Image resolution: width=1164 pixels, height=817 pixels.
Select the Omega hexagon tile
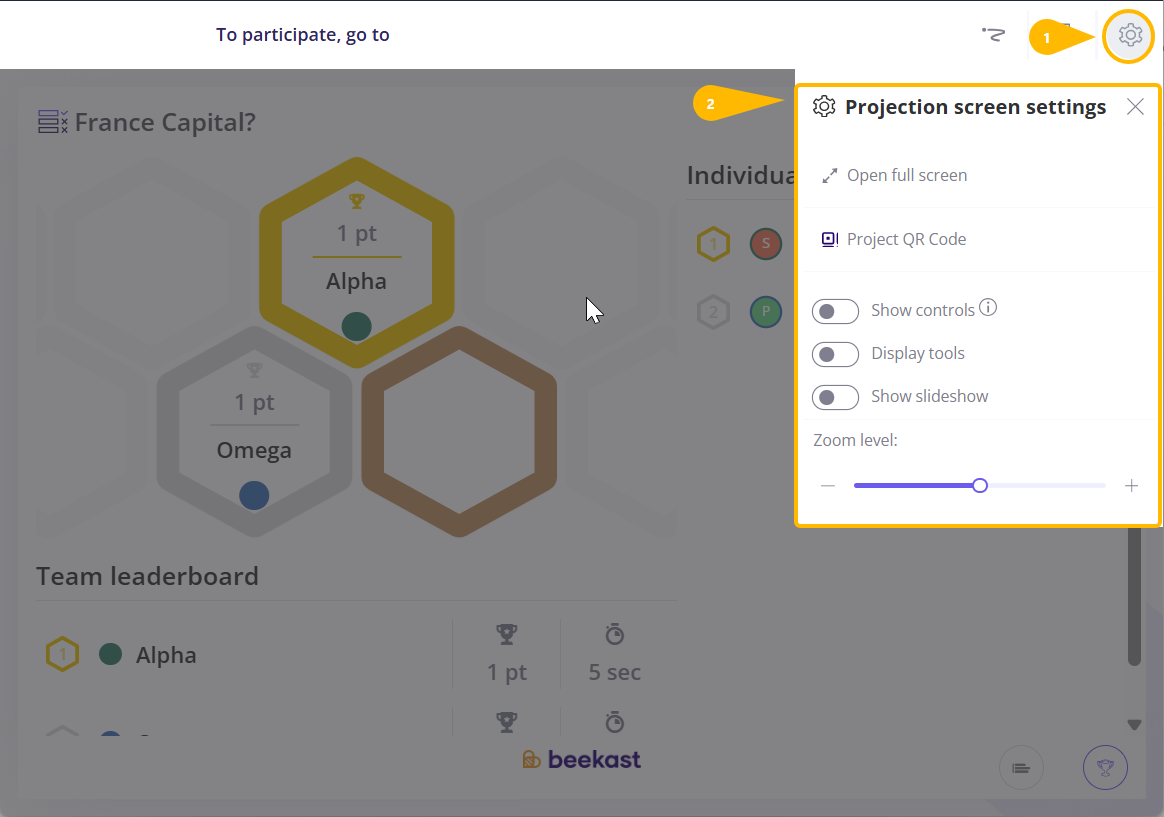point(254,431)
